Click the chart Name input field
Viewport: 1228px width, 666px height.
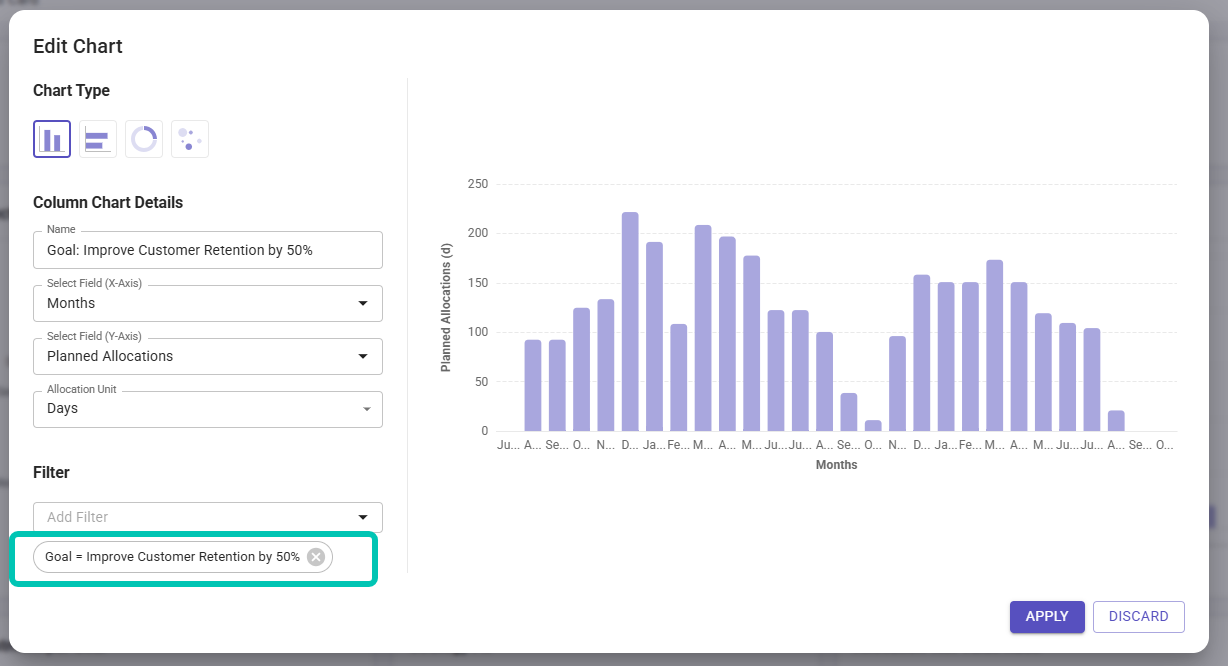(208, 250)
